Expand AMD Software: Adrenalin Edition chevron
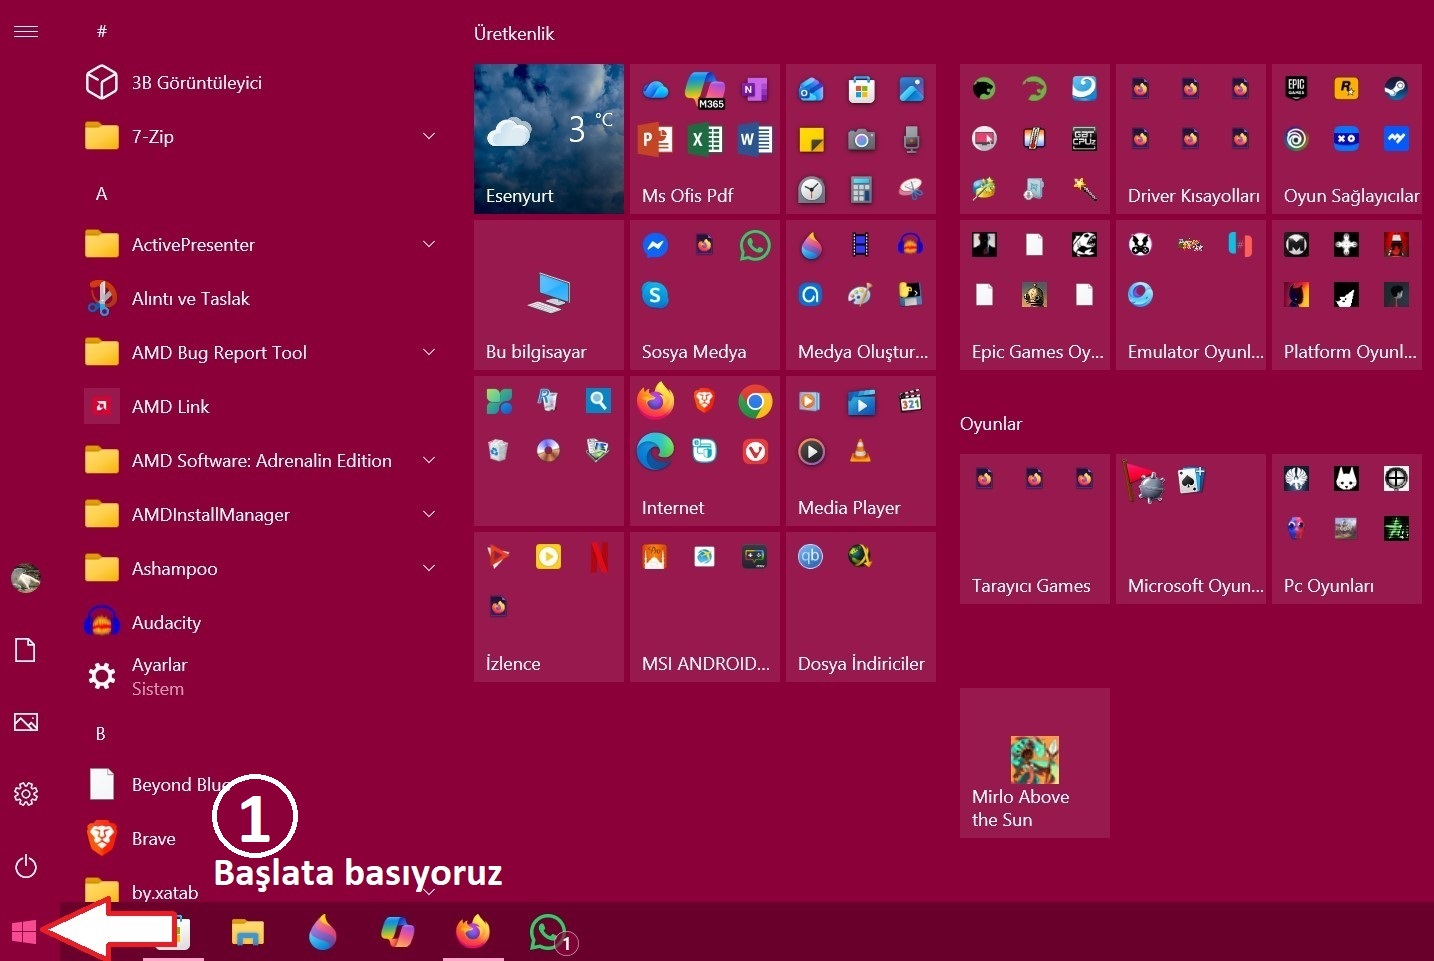Image resolution: width=1434 pixels, height=961 pixels. (x=429, y=460)
